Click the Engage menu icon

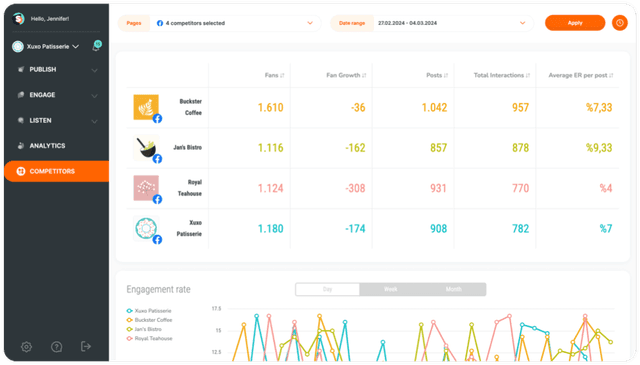point(21,95)
